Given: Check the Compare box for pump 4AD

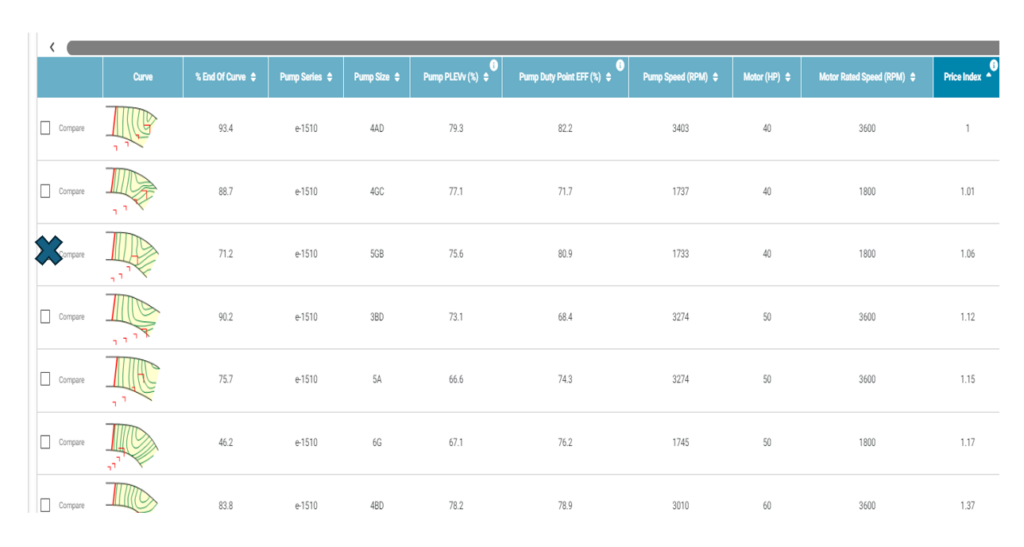Looking at the screenshot, I should (x=45, y=128).
